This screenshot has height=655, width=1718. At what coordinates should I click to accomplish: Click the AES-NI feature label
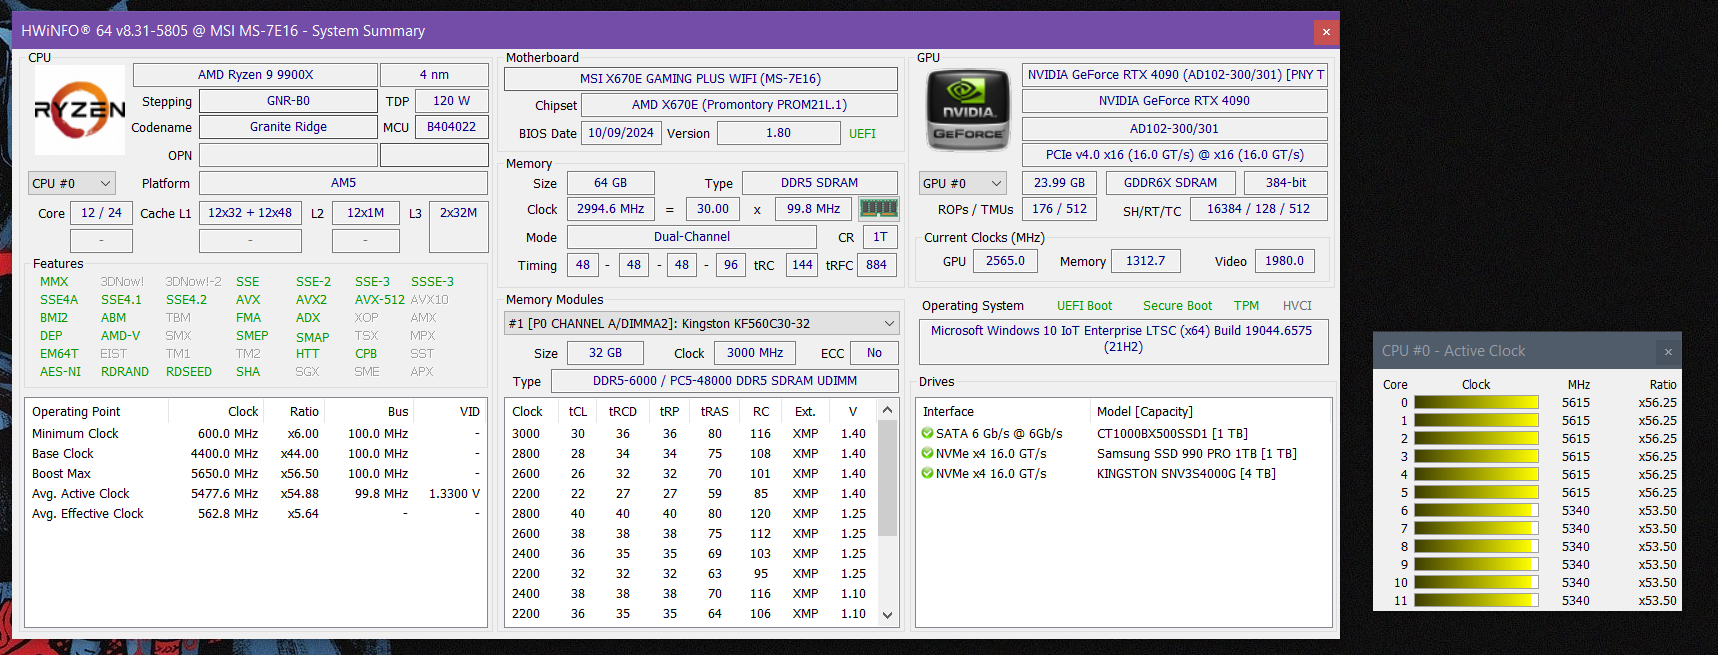(60, 372)
